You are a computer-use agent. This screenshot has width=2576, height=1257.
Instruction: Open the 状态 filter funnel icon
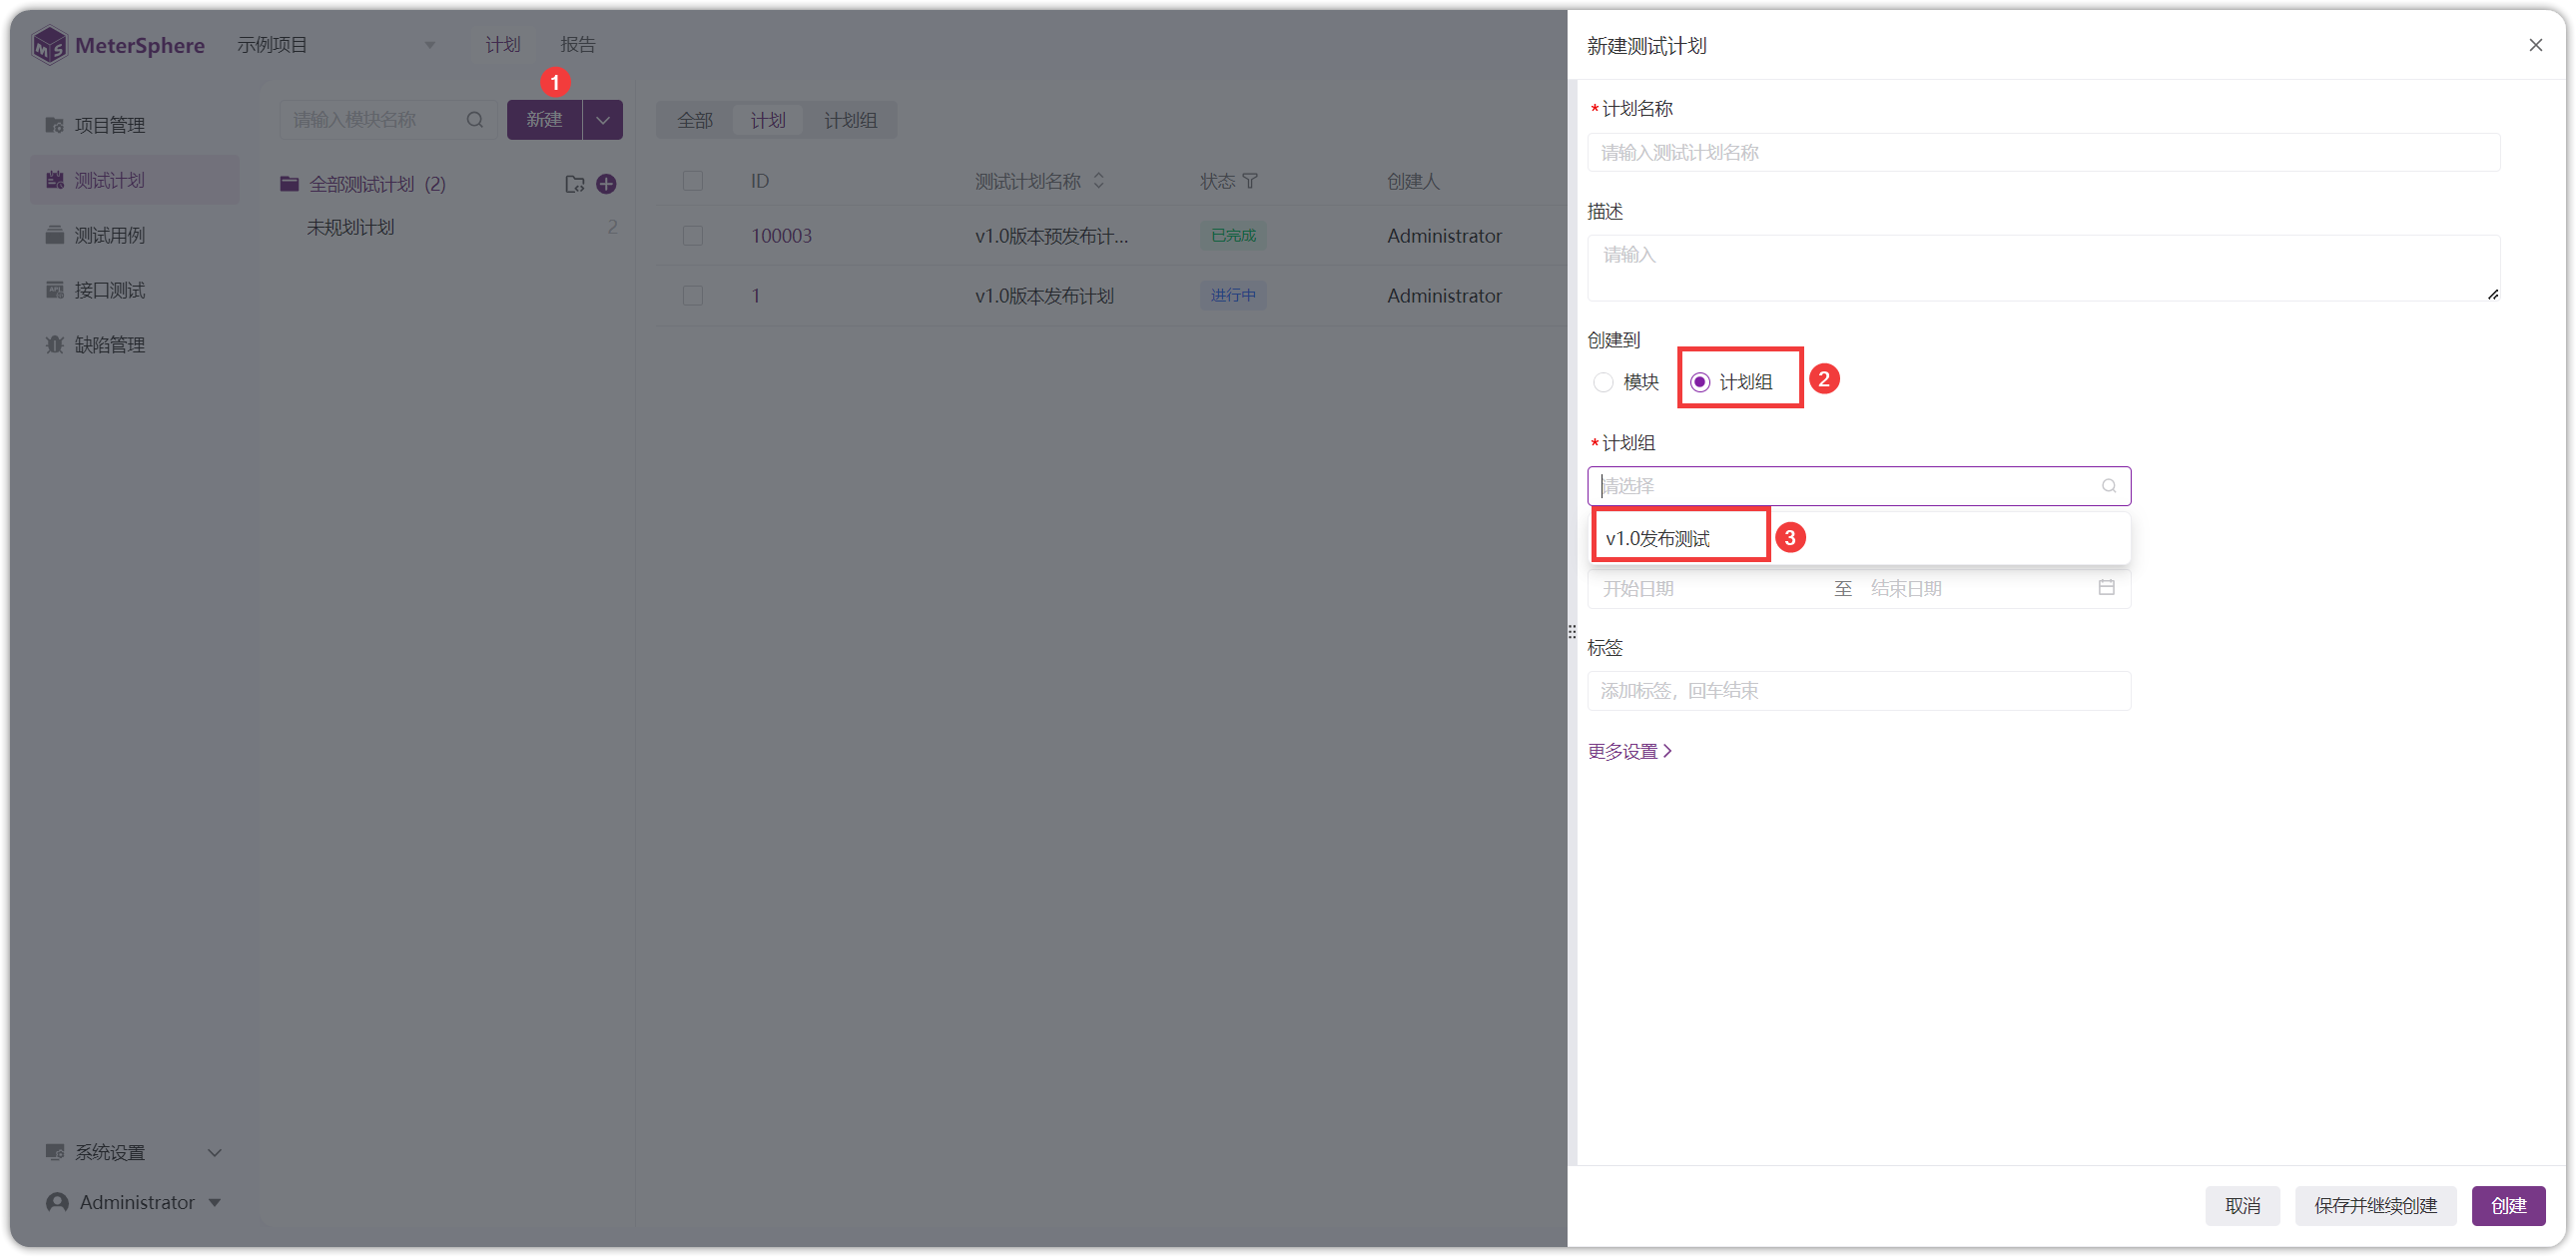(1250, 181)
